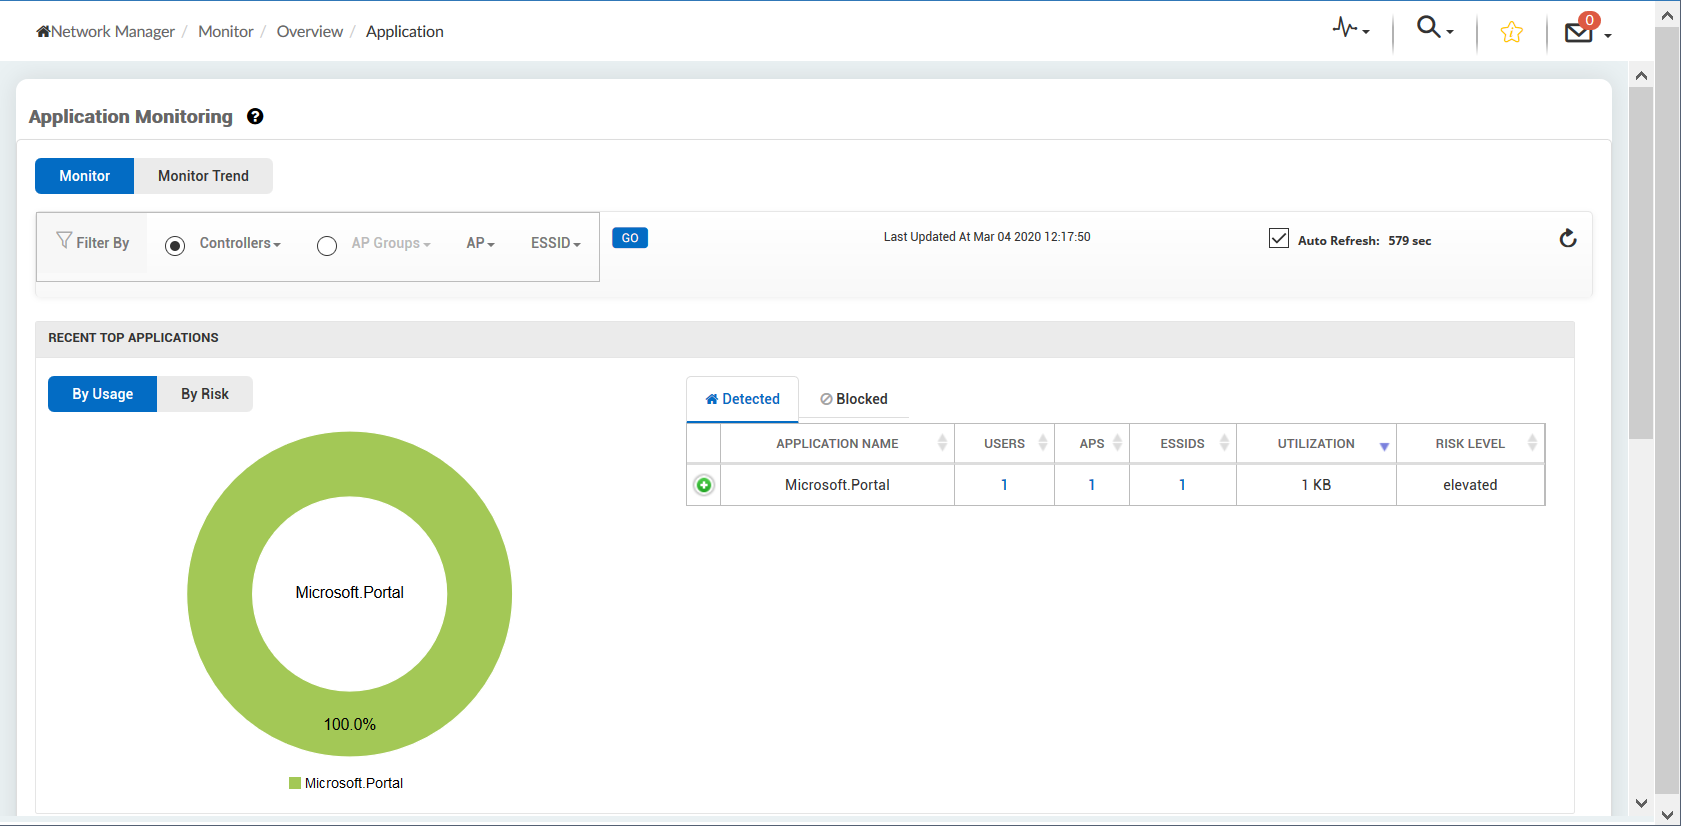Viewport: 1681px width, 826px height.
Task: Click the Network Manager home icon
Action: pos(43,31)
